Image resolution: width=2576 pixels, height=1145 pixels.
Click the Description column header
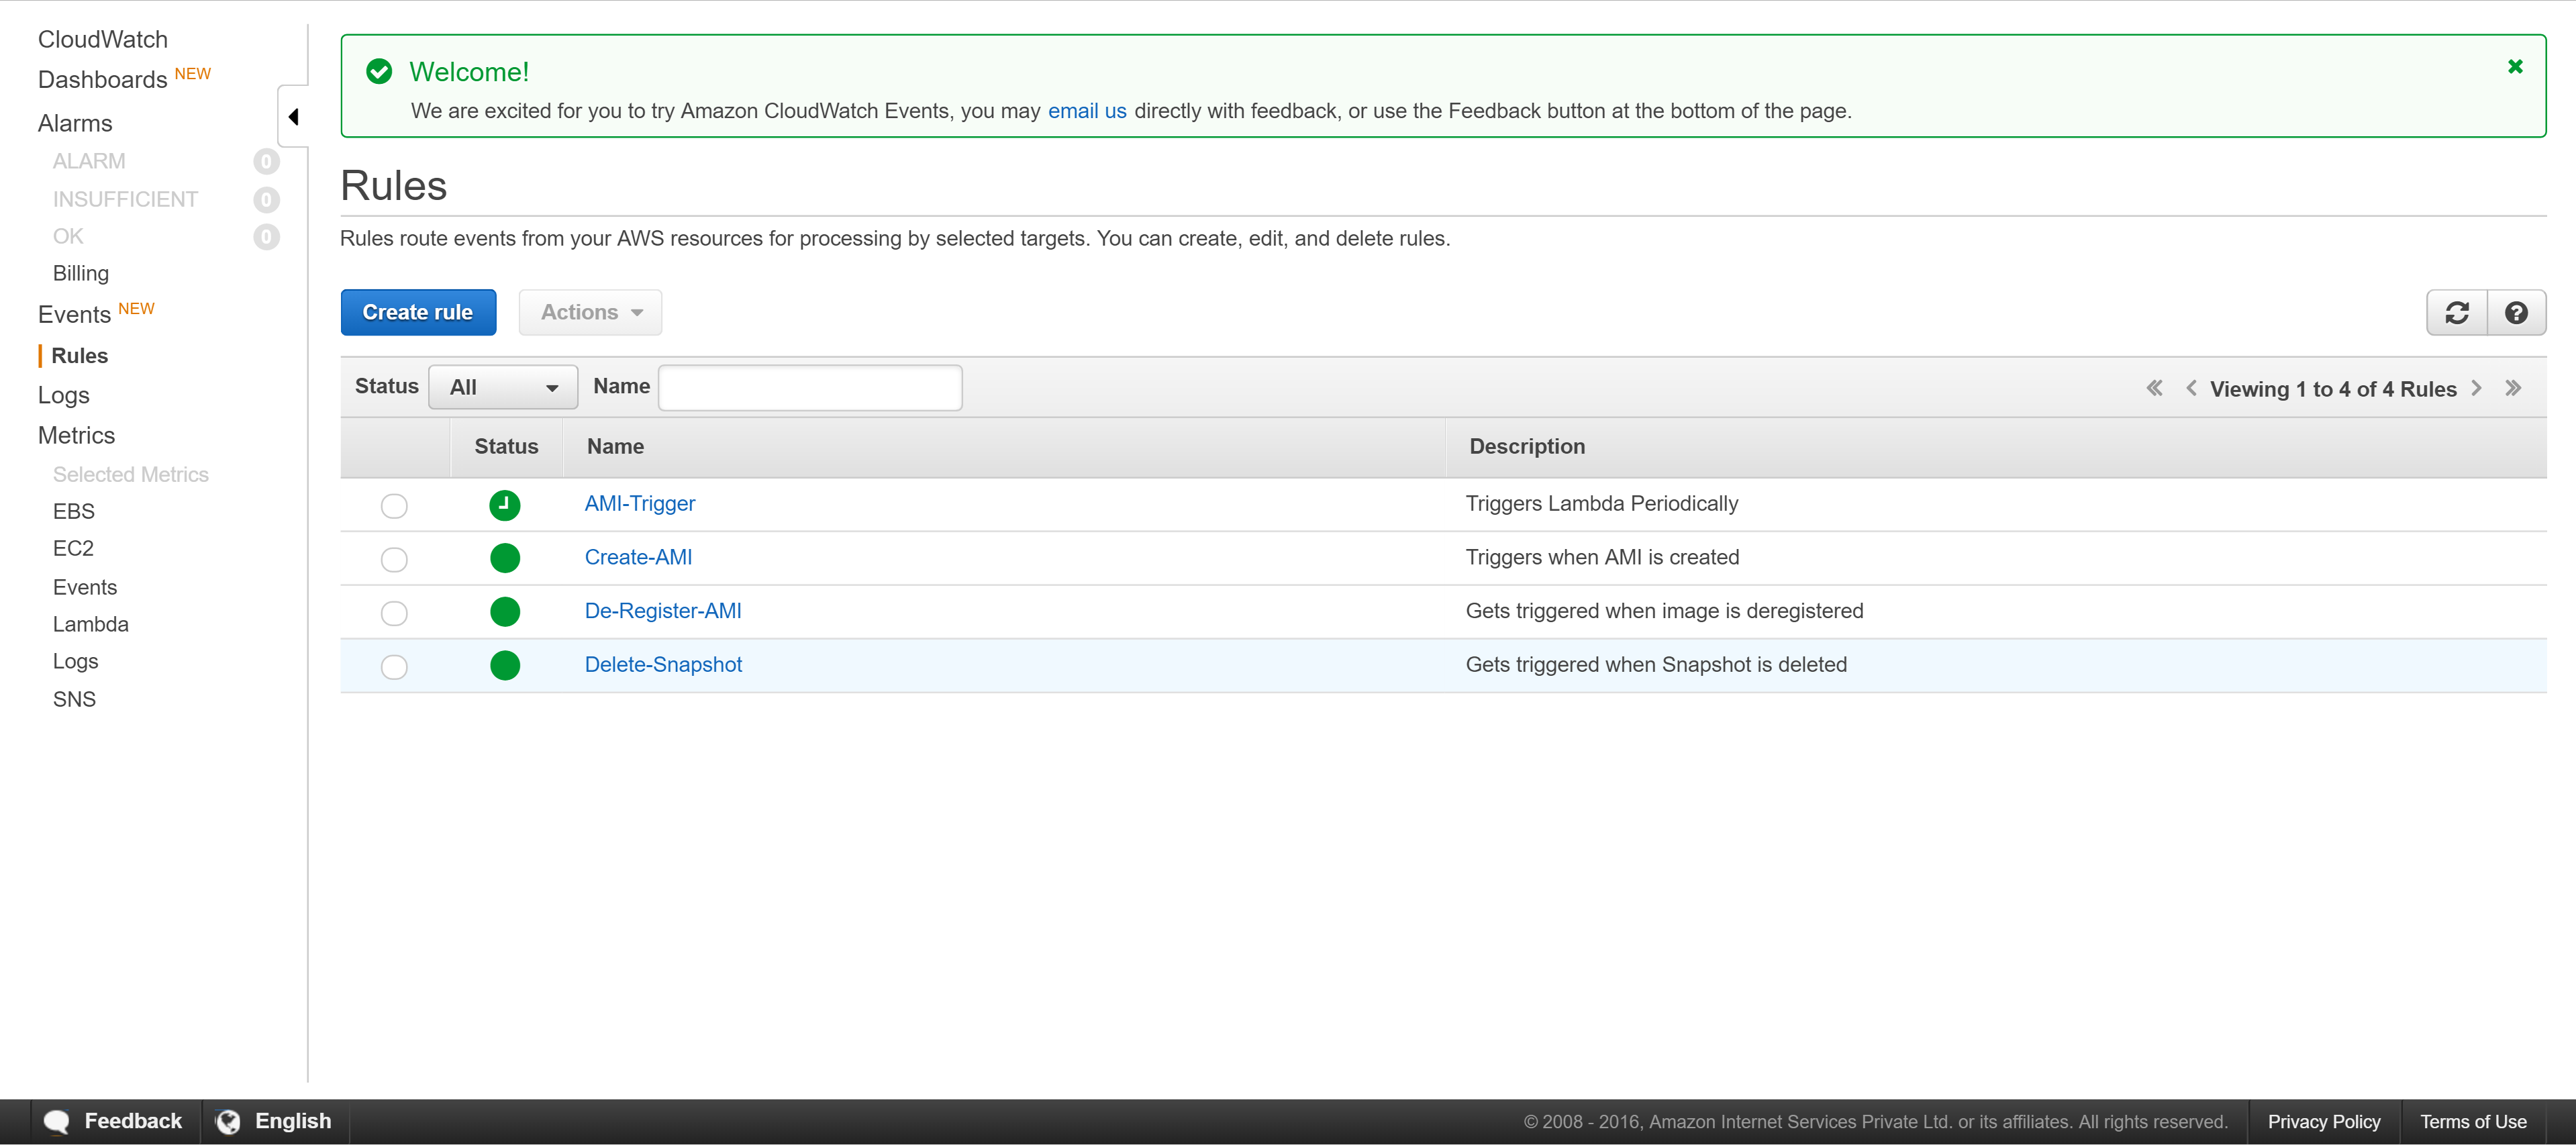(1527, 447)
